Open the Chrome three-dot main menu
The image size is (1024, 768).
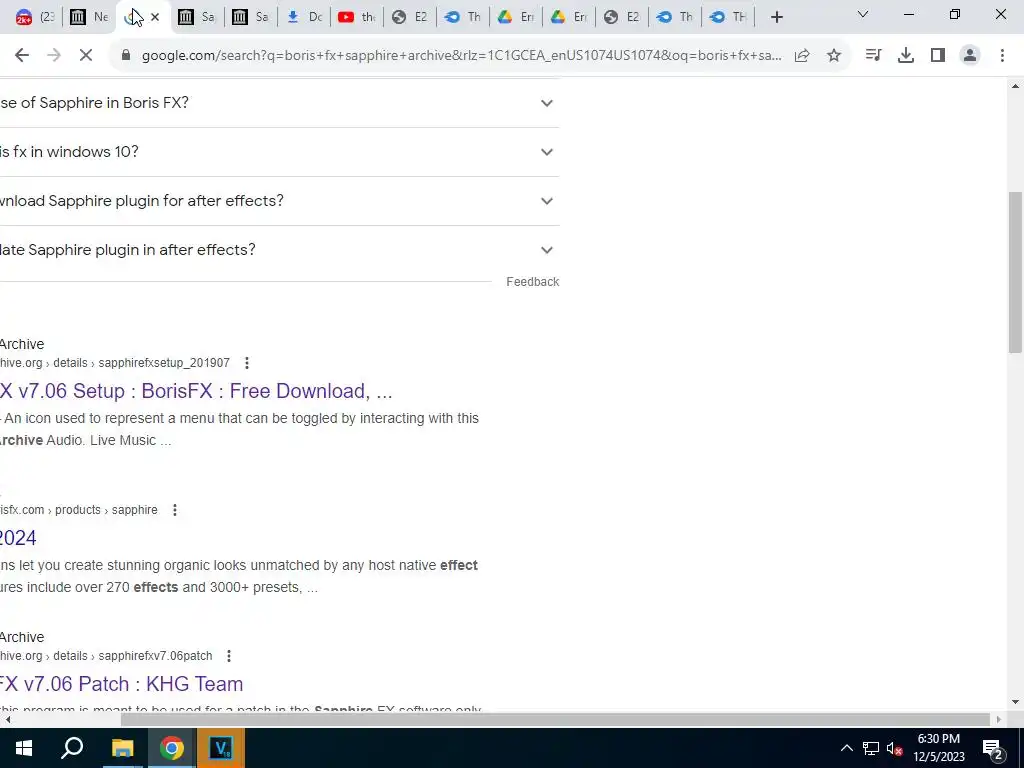point(1002,56)
